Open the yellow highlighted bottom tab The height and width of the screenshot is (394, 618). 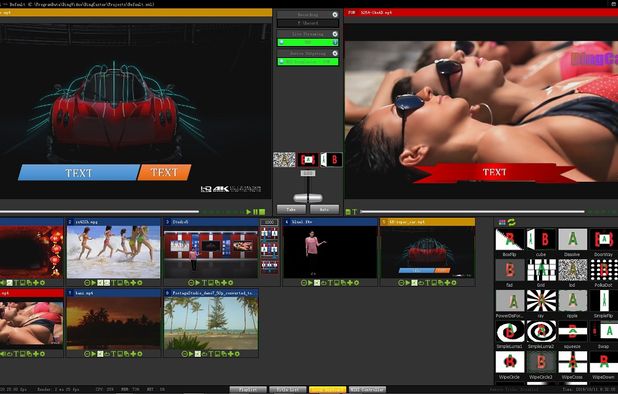(328, 389)
